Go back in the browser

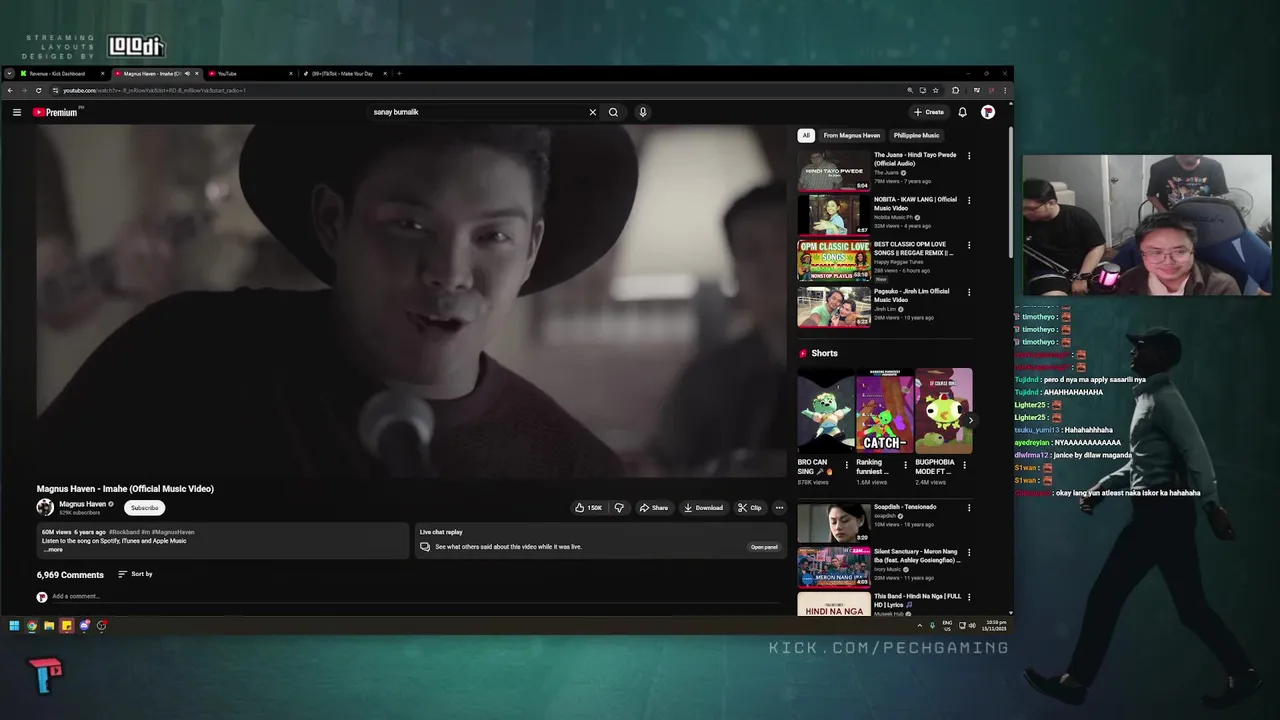click(x=10, y=90)
